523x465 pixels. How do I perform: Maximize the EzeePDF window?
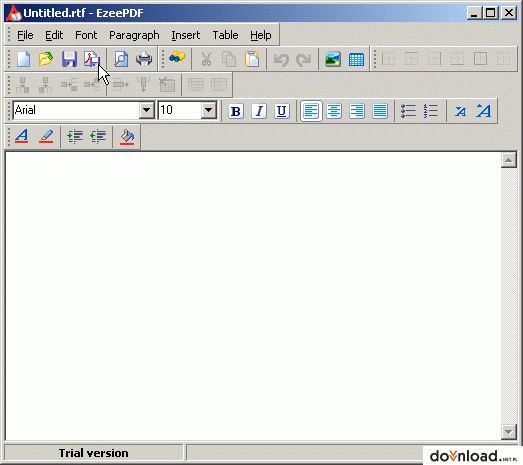coord(491,13)
